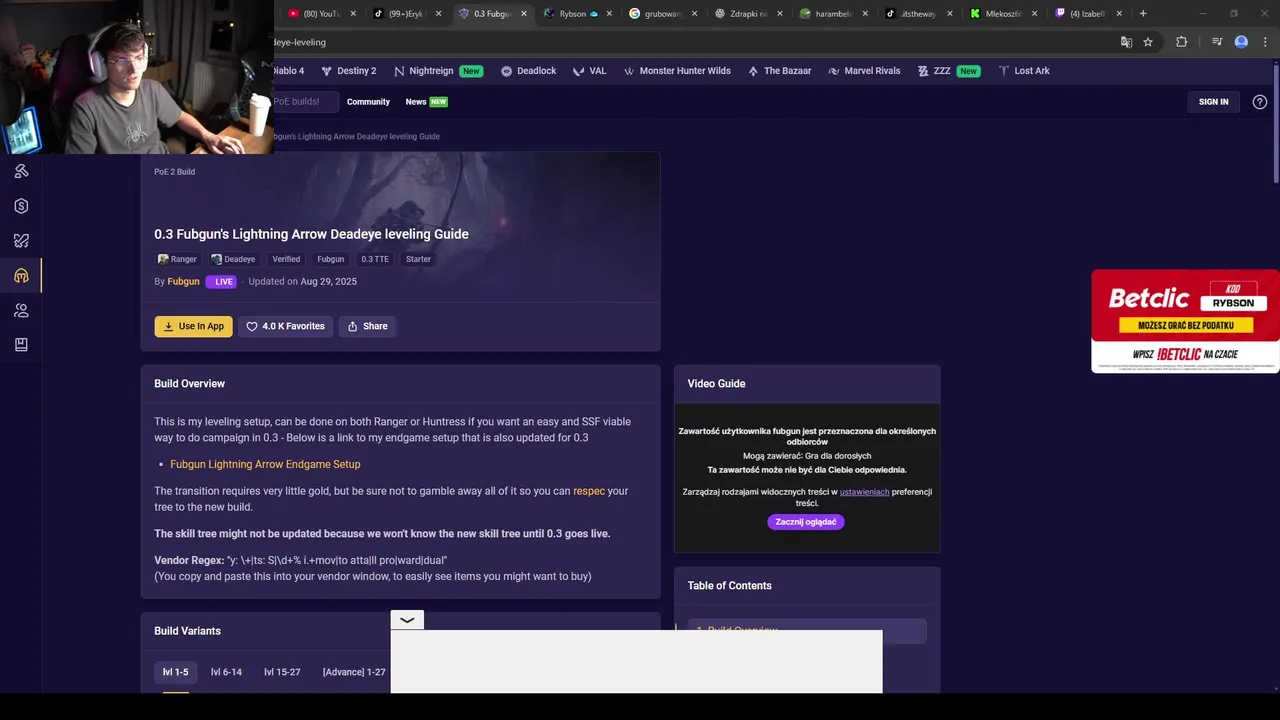Open the hexagon S currency icon in sidebar
1280x720 pixels.
(x=21, y=206)
